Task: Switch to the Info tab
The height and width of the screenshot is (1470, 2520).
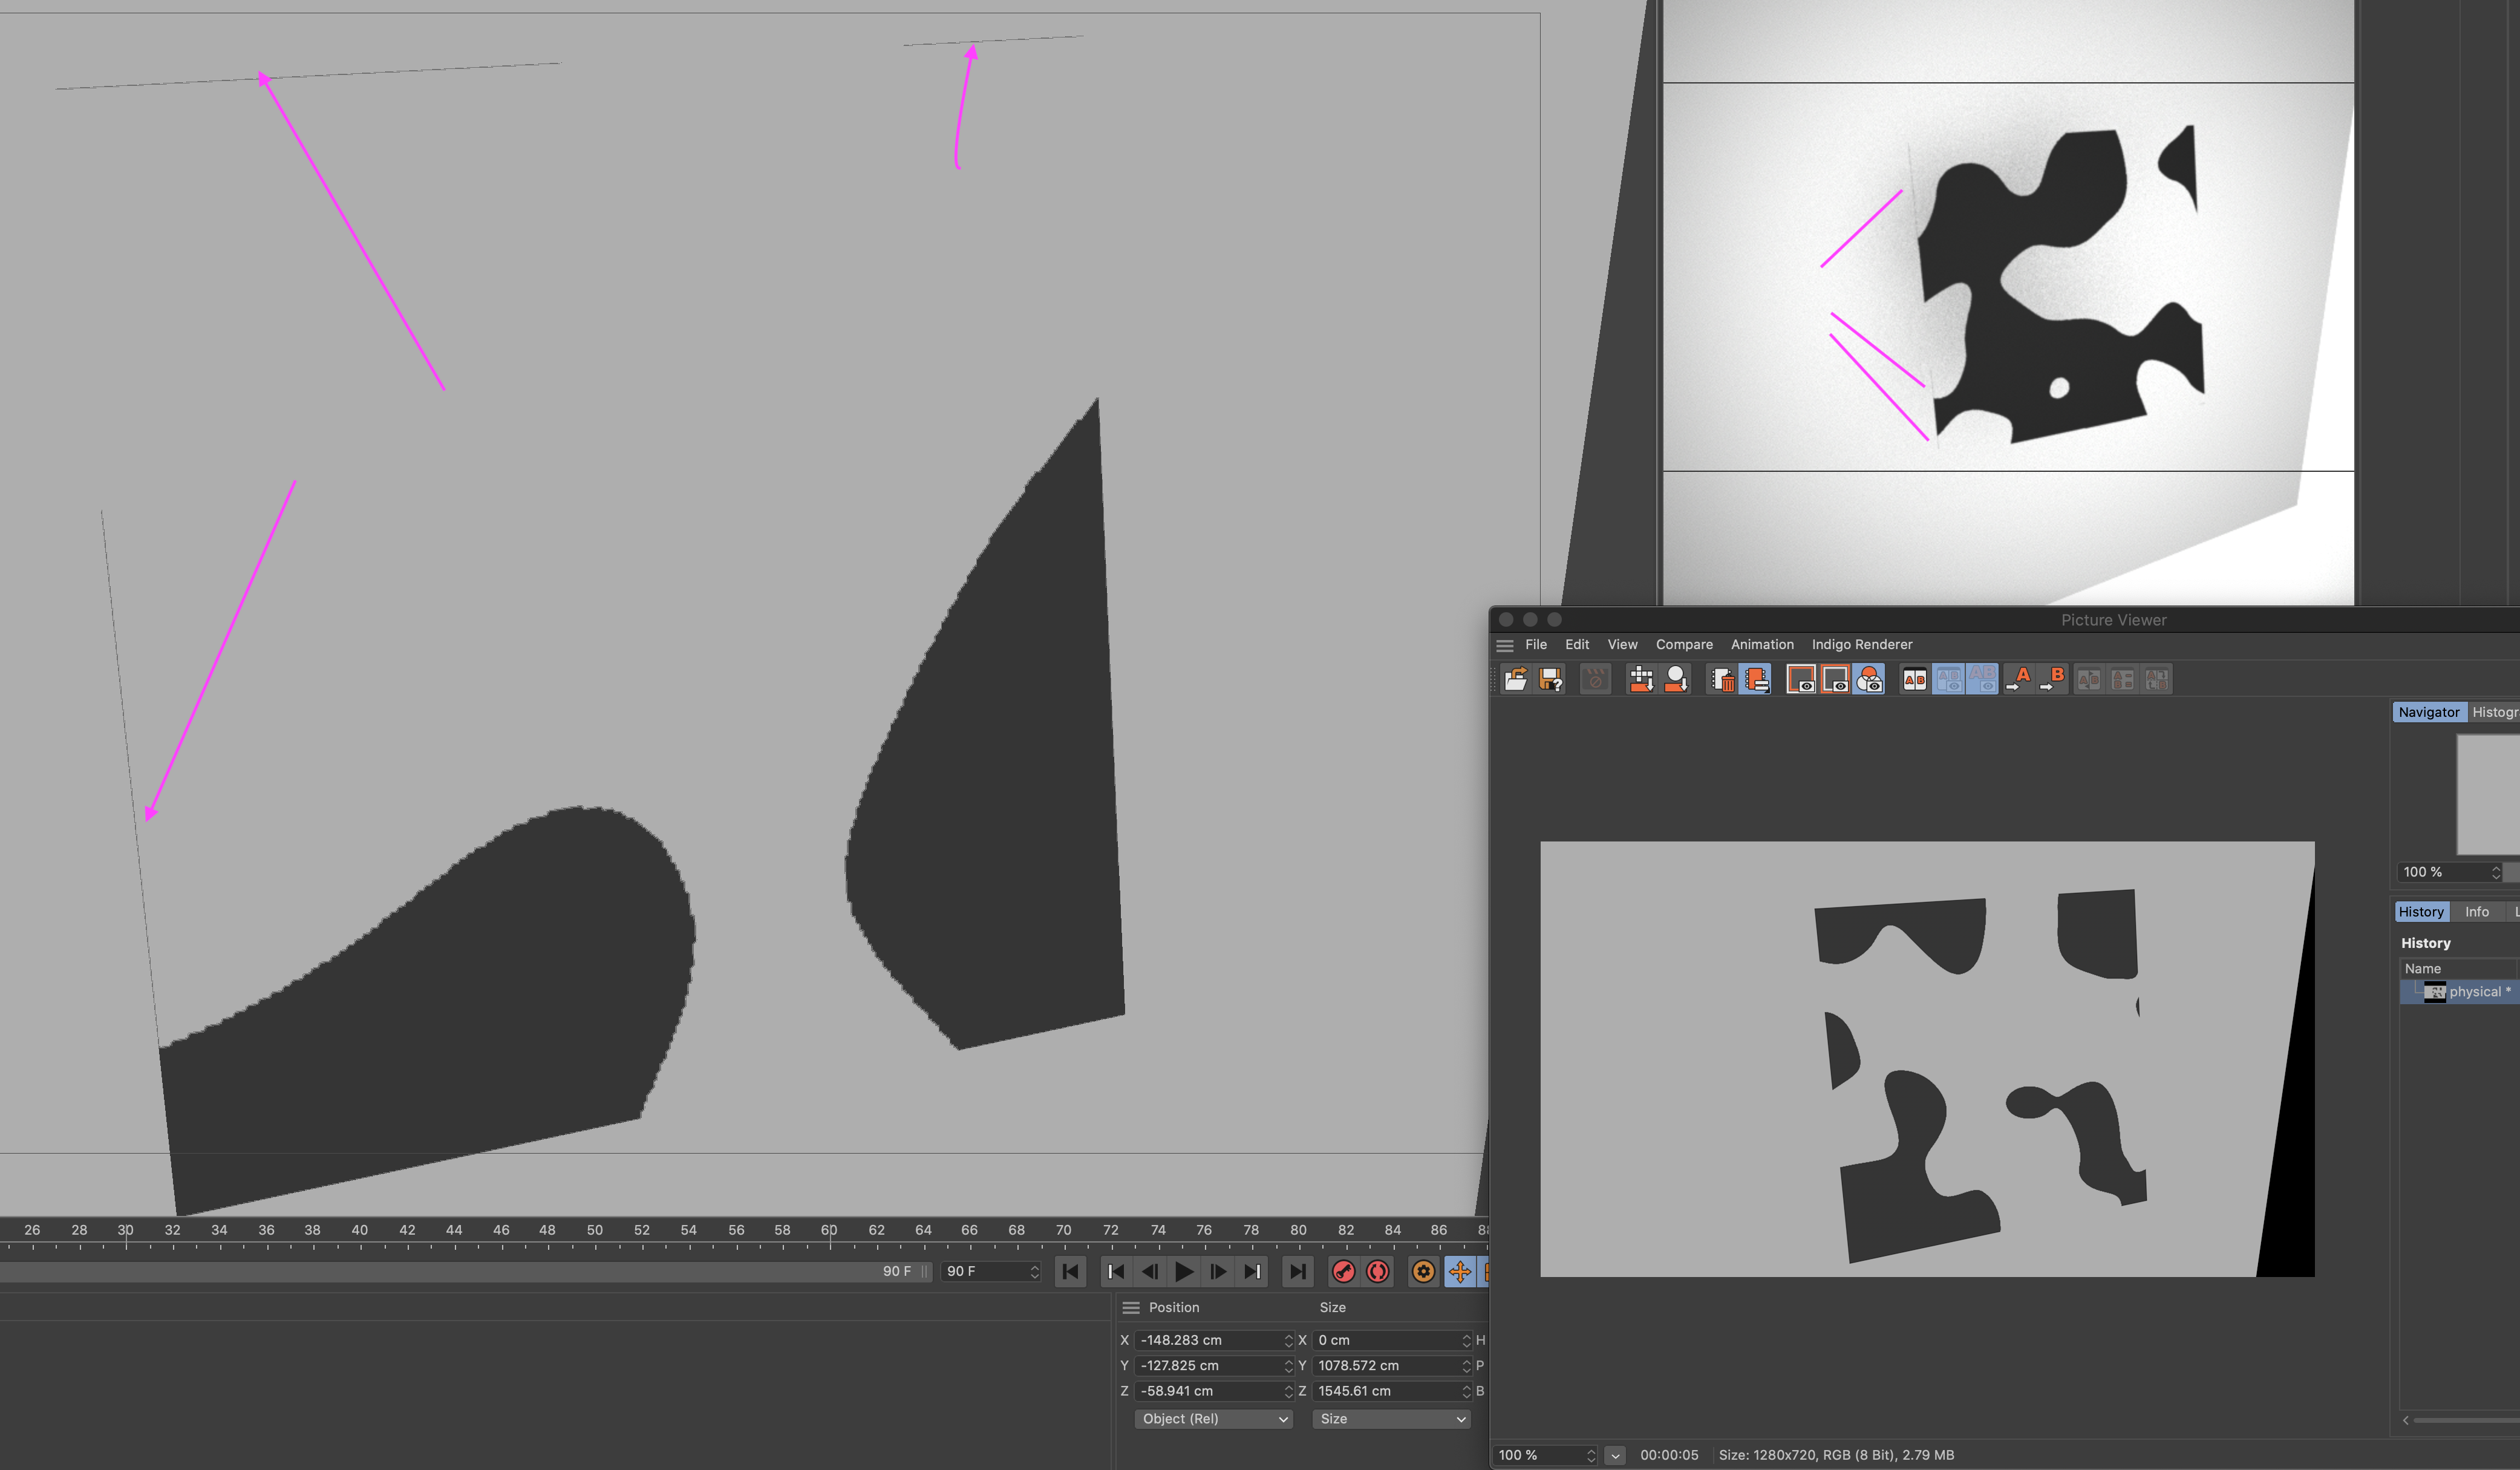Action: click(2476, 912)
